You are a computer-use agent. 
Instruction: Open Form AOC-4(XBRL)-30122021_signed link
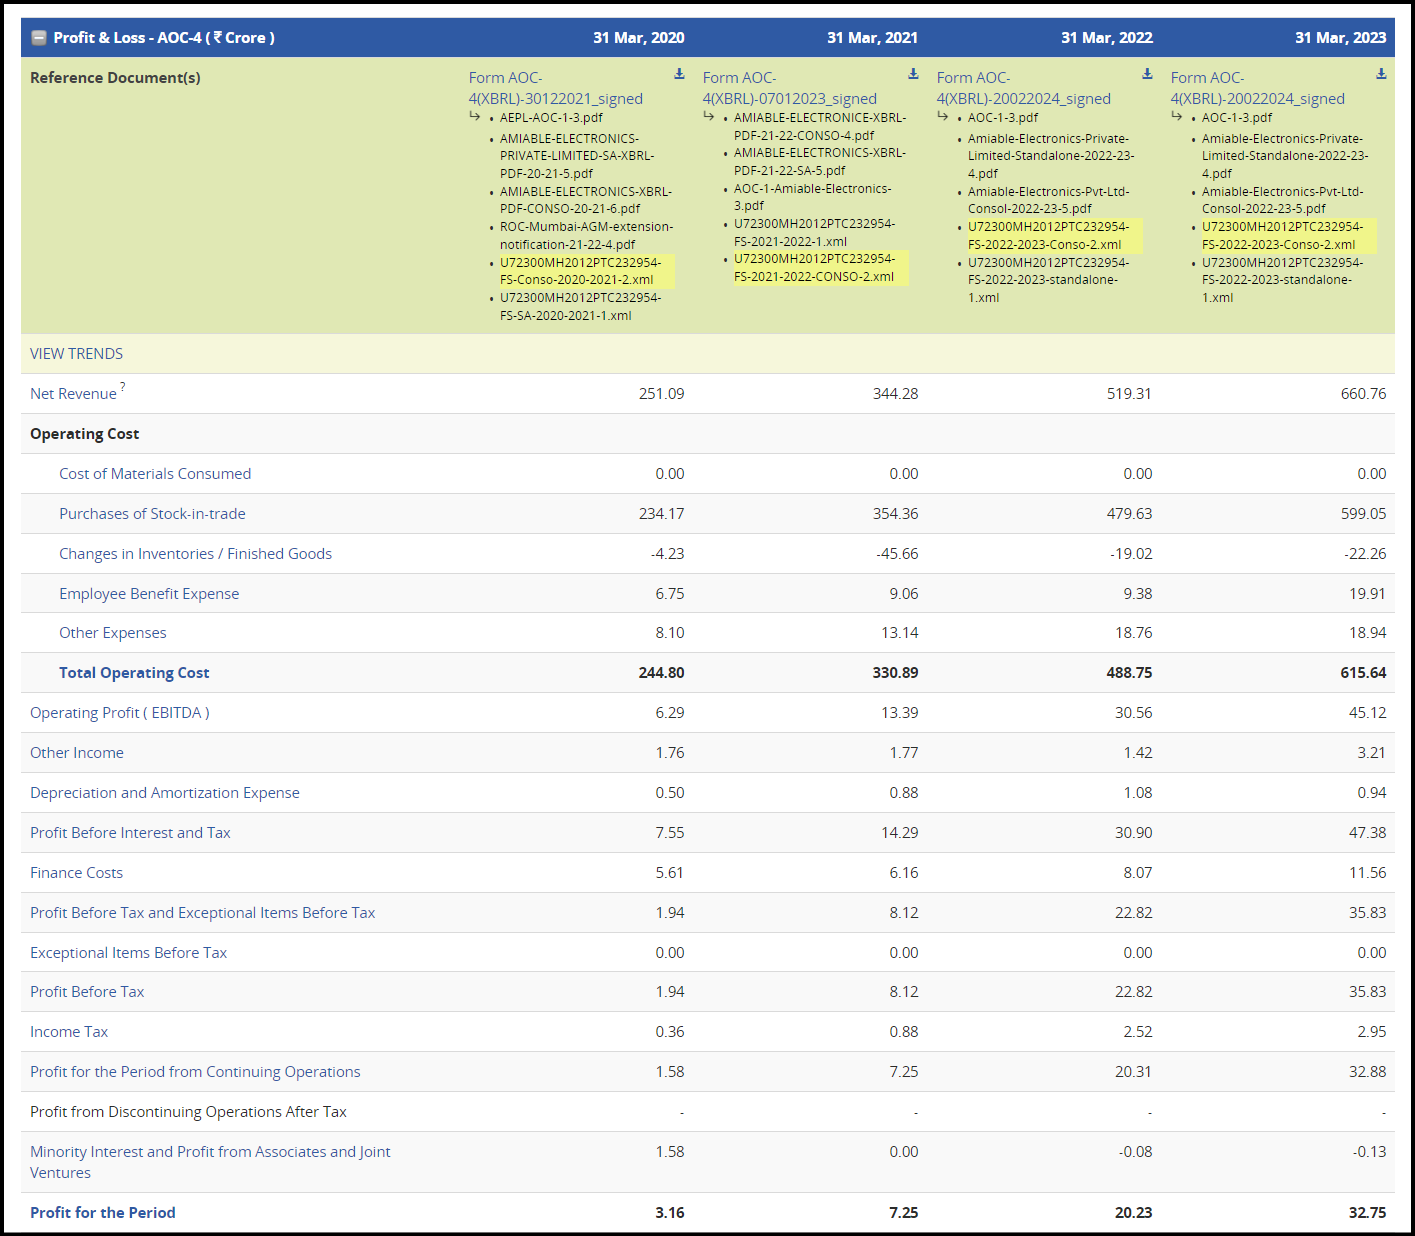pyautogui.click(x=555, y=88)
